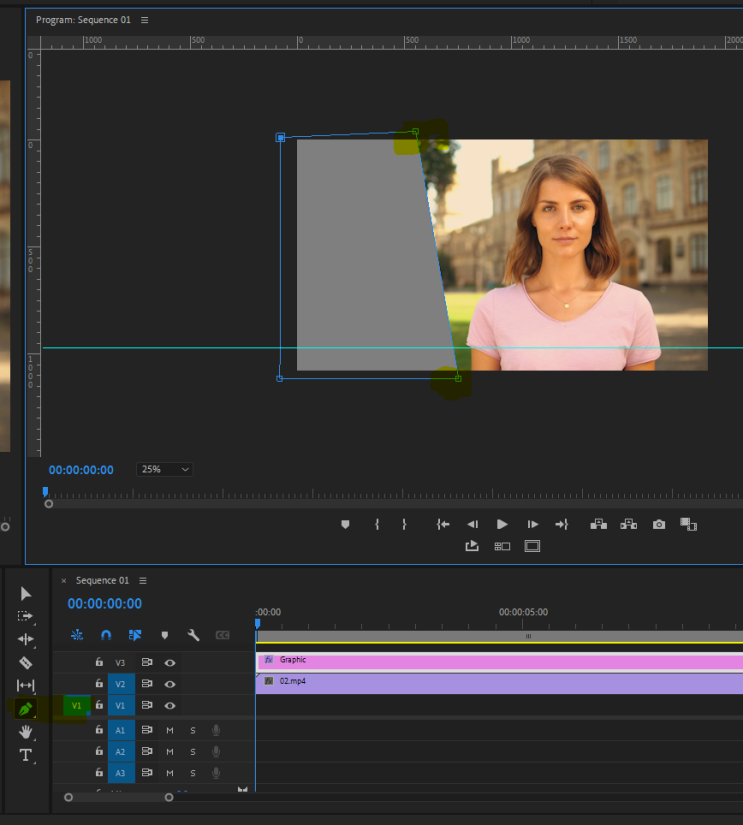743x825 pixels.
Task: Activate the Selection arrow tool
Action: point(26,594)
